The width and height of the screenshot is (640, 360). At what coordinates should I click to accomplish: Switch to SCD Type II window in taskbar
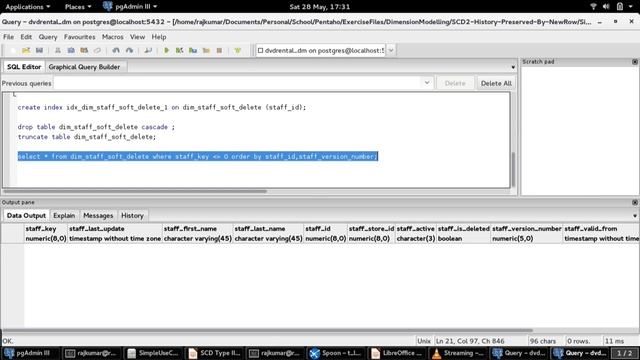(213, 353)
